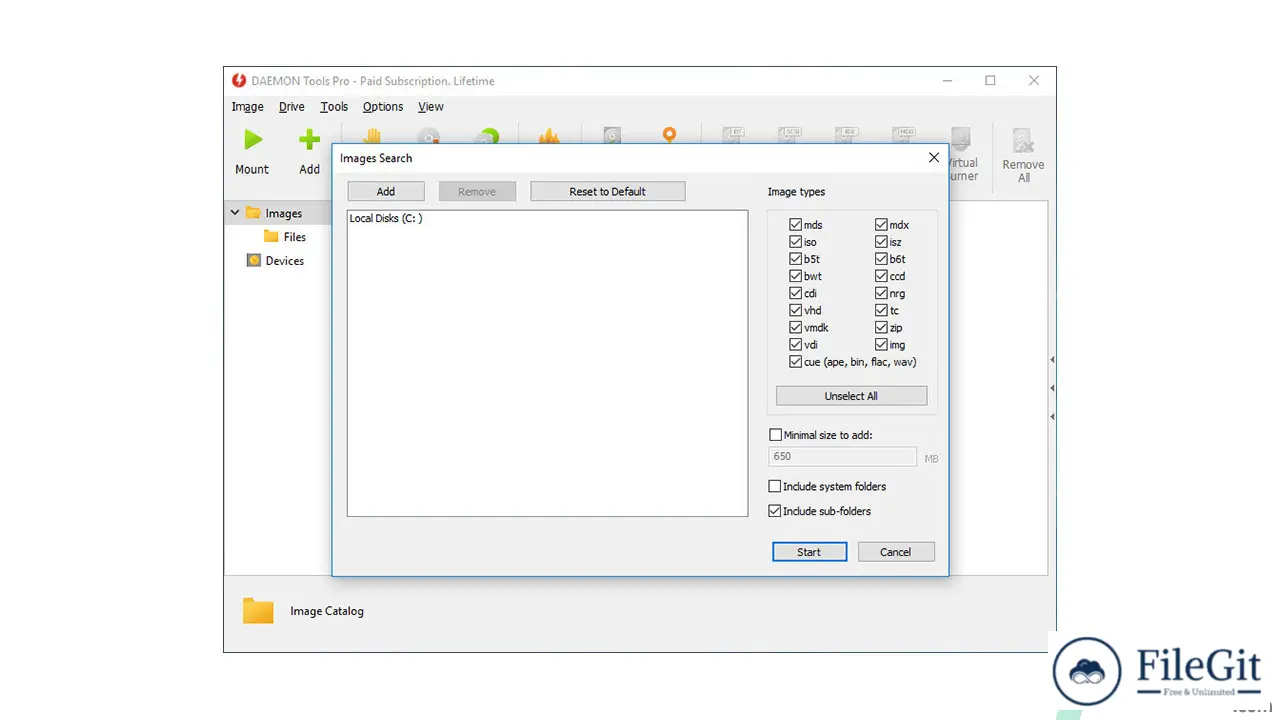Click the Cancel button

(896, 552)
